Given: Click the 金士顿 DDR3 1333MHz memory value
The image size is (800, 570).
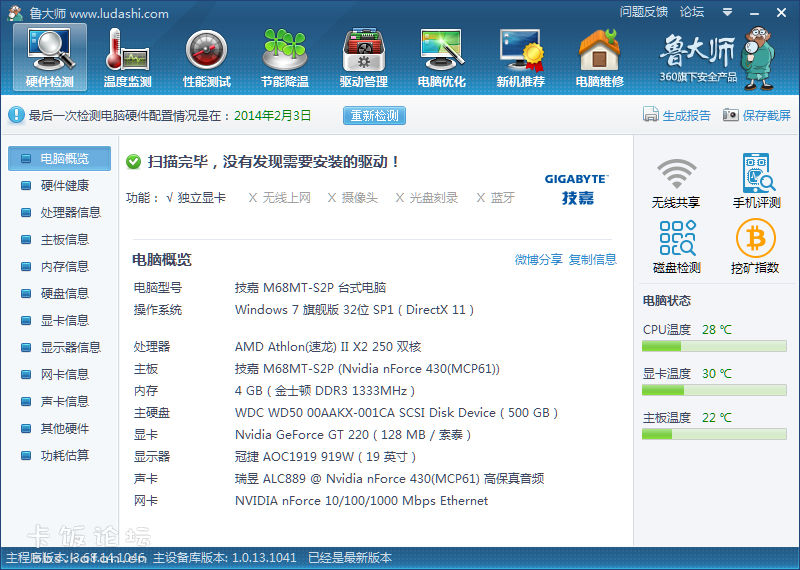Looking at the screenshot, I should pyautogui.click(x=324, y=391).
